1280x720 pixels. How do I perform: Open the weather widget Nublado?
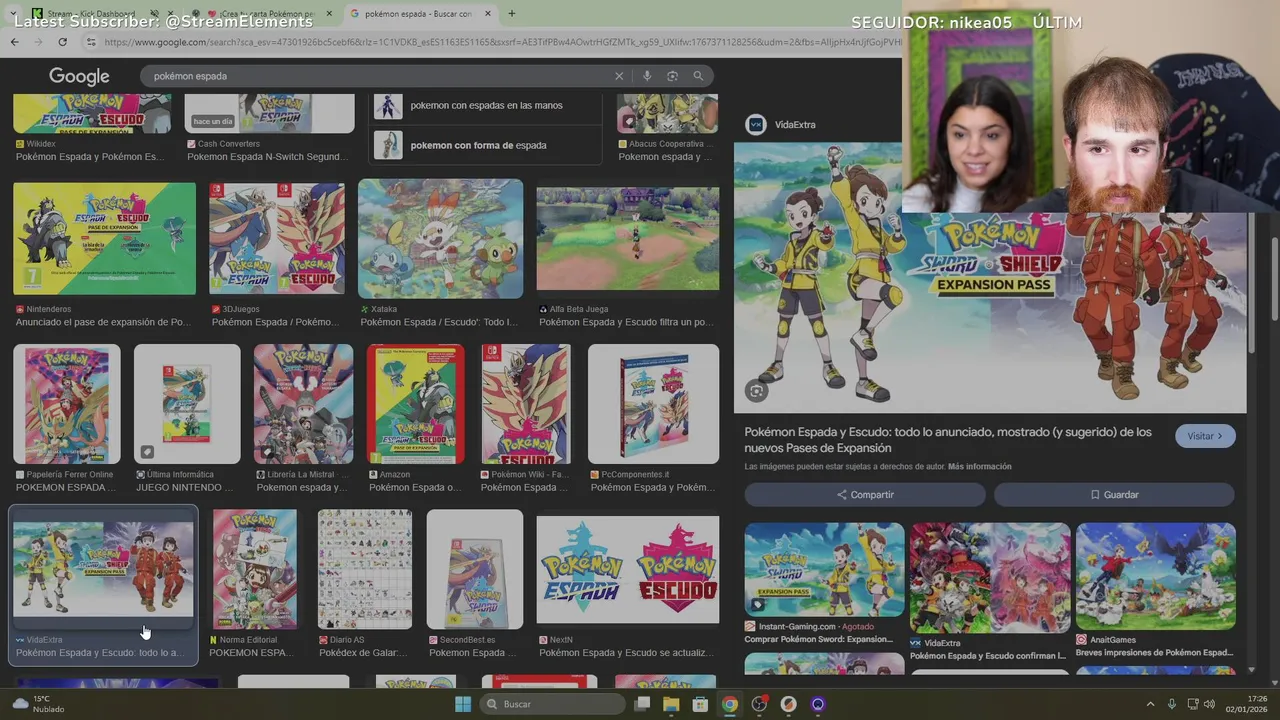click(x=38, y=704)
